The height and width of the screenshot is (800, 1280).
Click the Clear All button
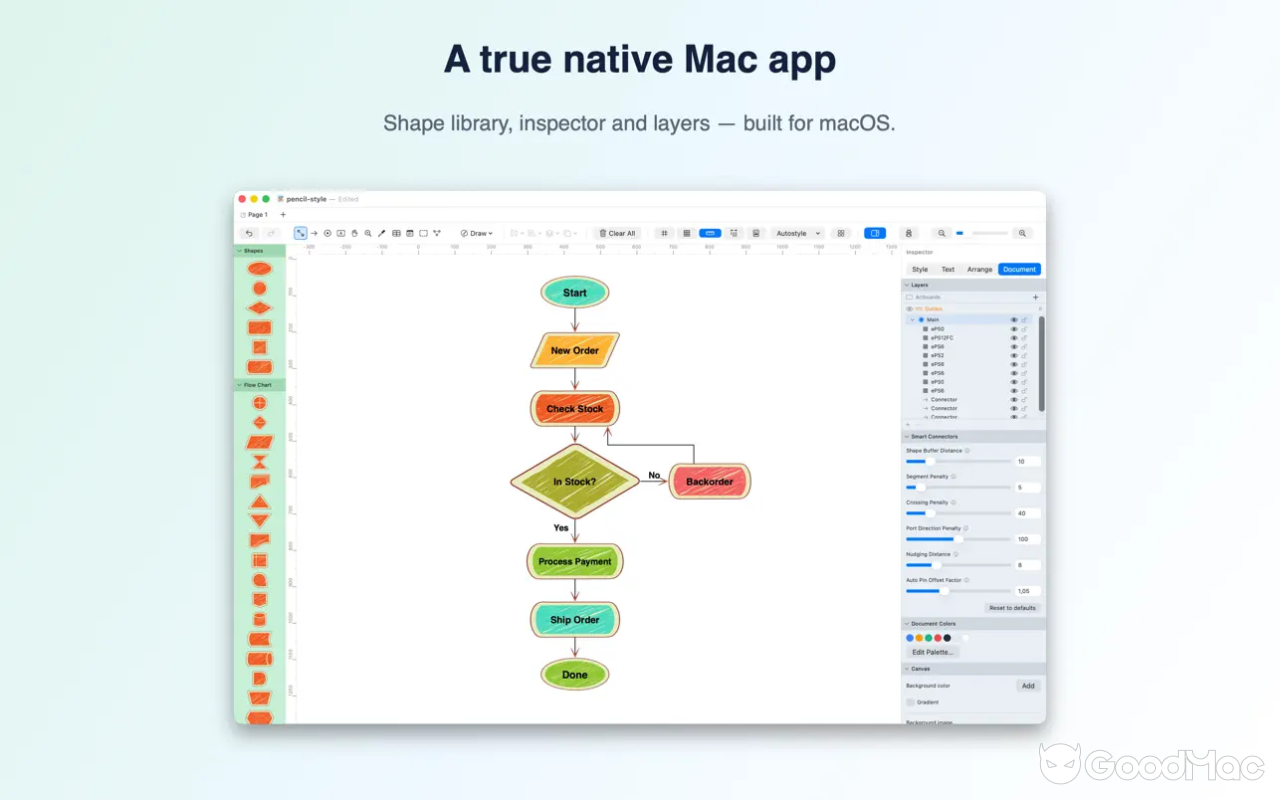point(617,233)
